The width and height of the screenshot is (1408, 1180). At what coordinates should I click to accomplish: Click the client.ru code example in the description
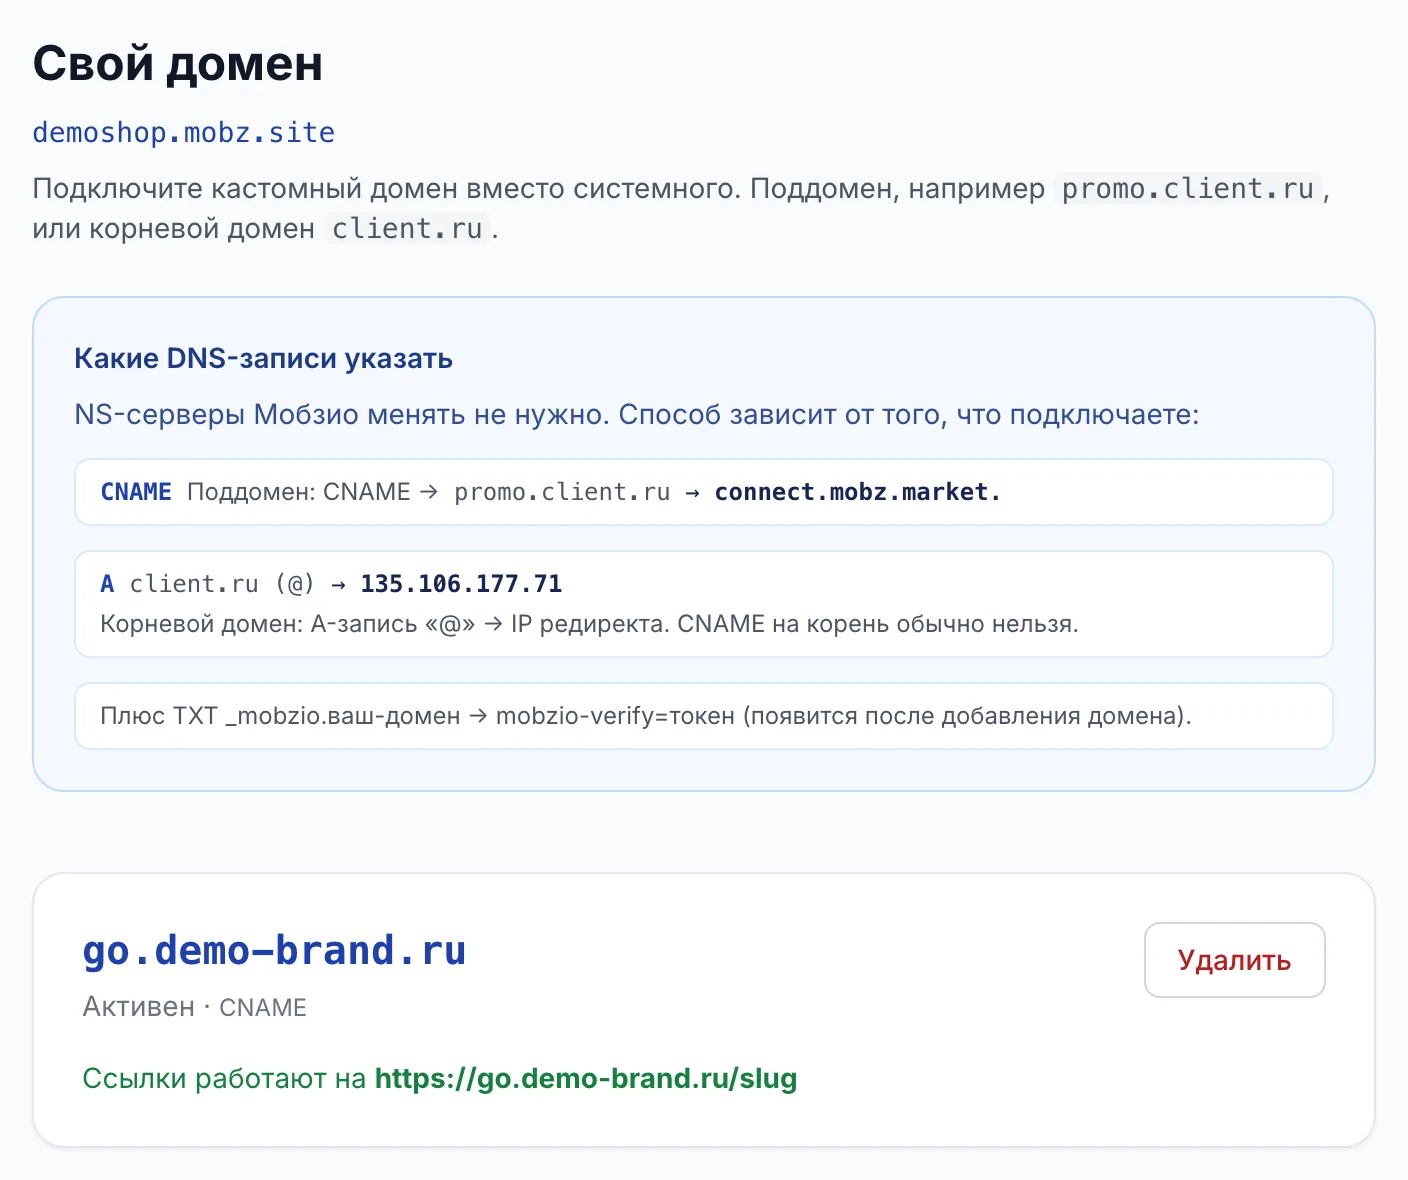pos(407,229)
